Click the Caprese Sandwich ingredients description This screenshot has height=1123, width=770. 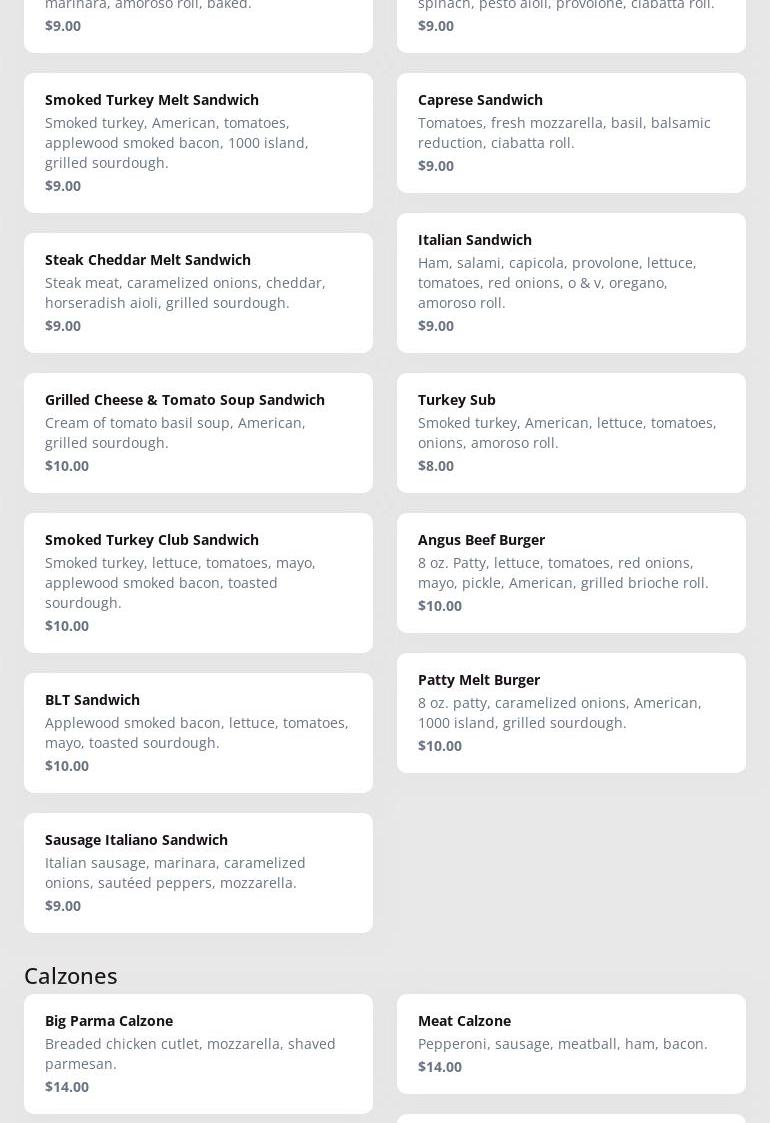[564, 133]
